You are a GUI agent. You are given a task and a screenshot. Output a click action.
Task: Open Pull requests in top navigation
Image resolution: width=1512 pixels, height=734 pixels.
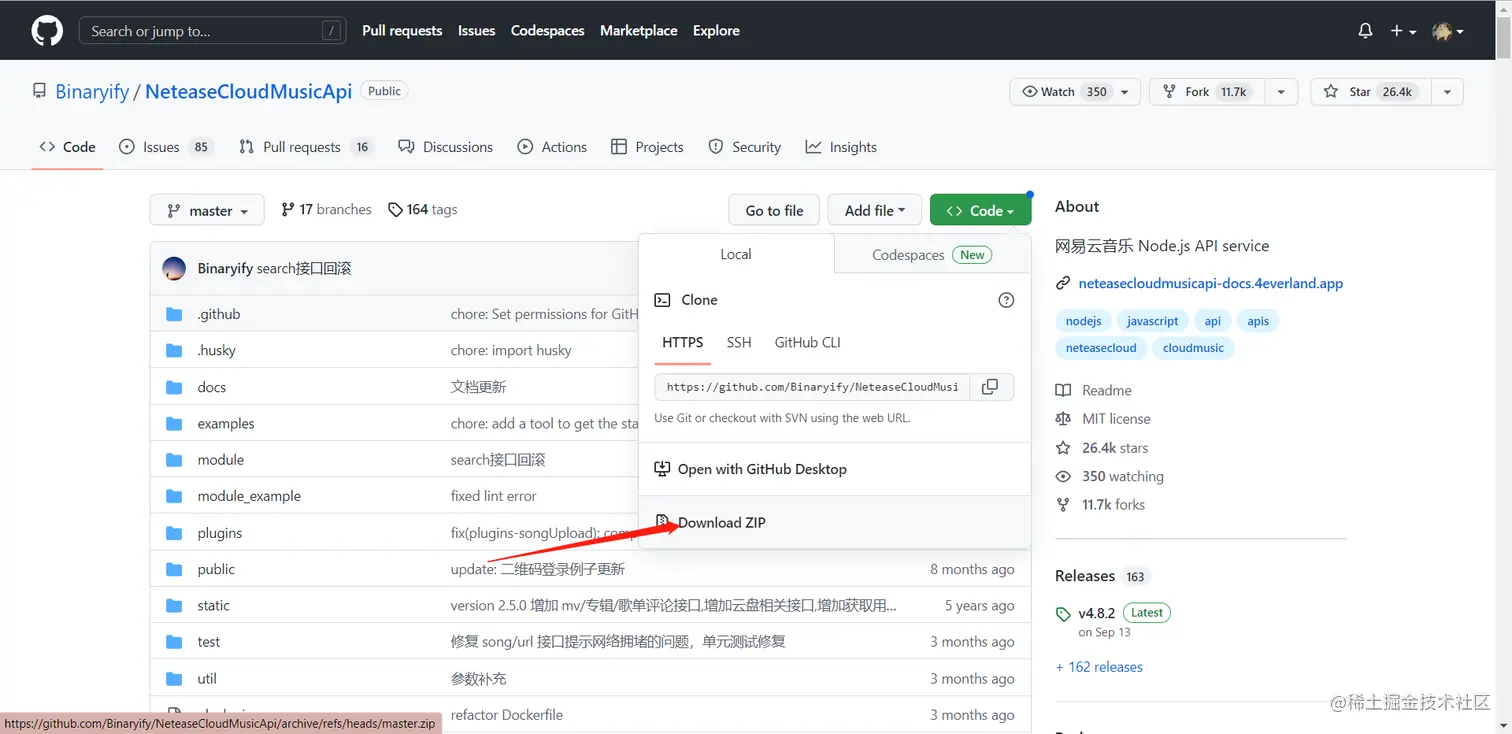[402, 31]
